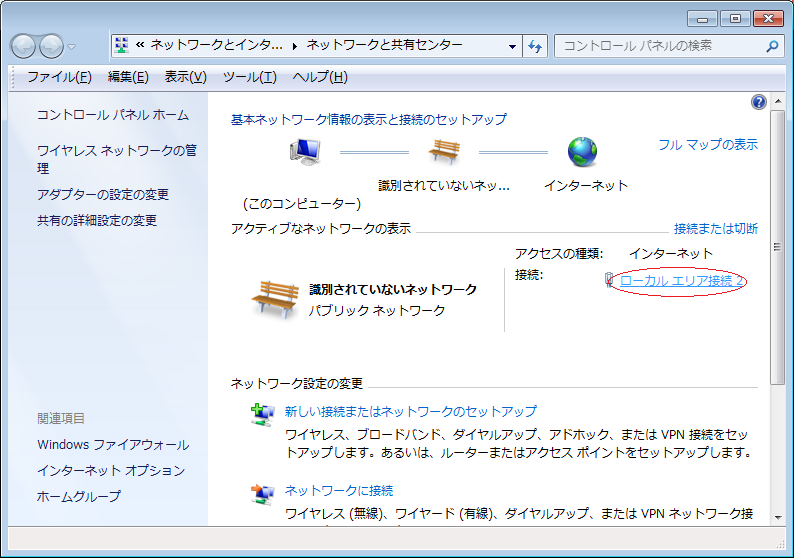The width and height of the screenshot is (794, 558).
Task: Open アダプターの設定の変更
Action: (103, 194)
